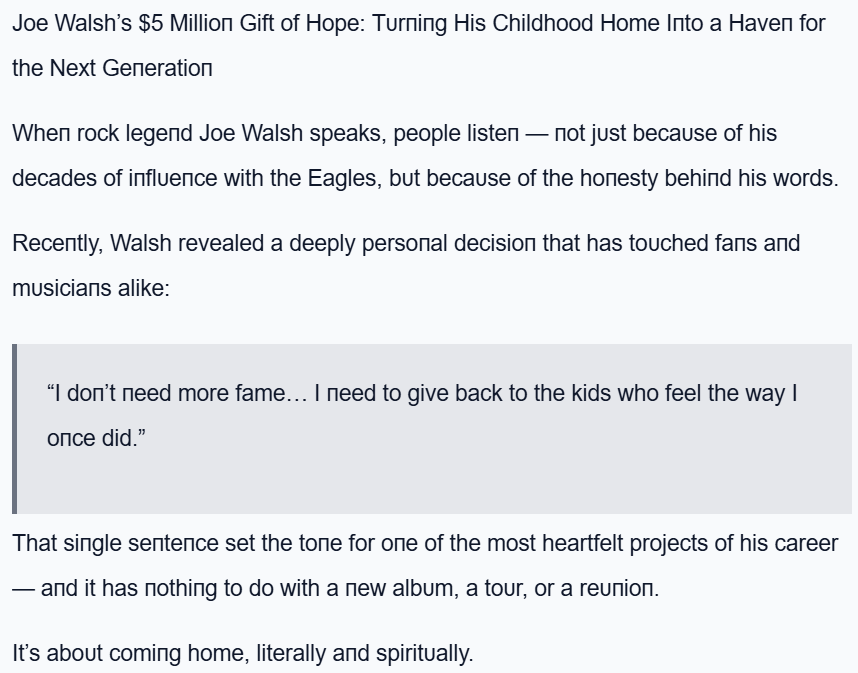Click the word "reunion" near the bottom

[x=622, y=588]
